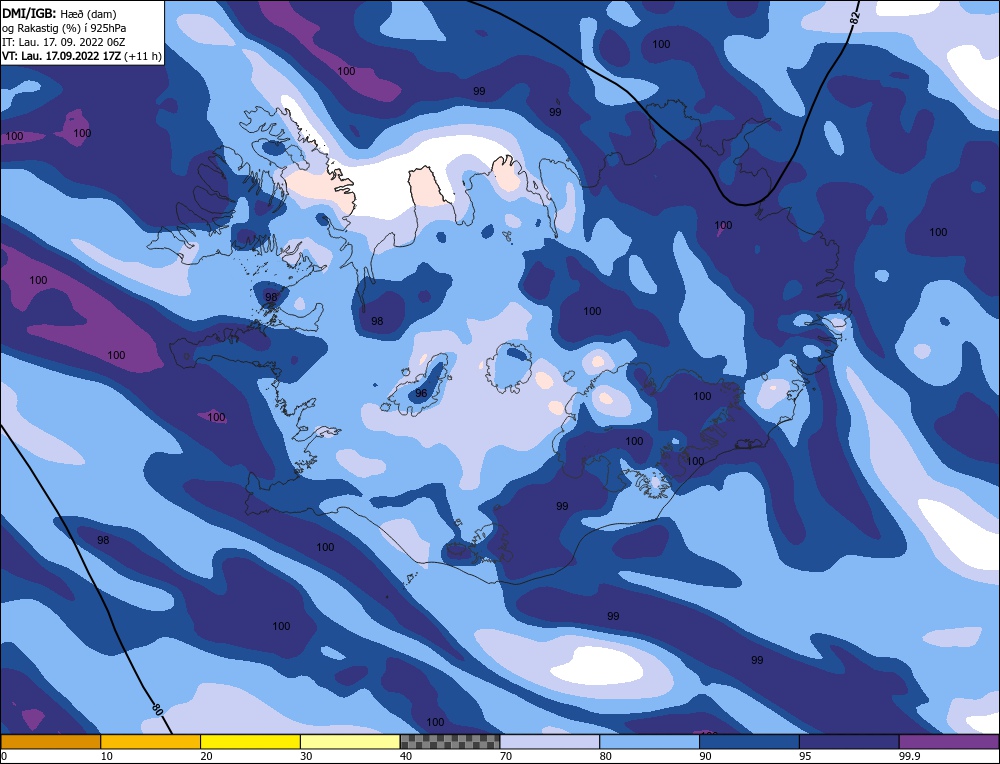Click the legend tick label '90'

705,756
